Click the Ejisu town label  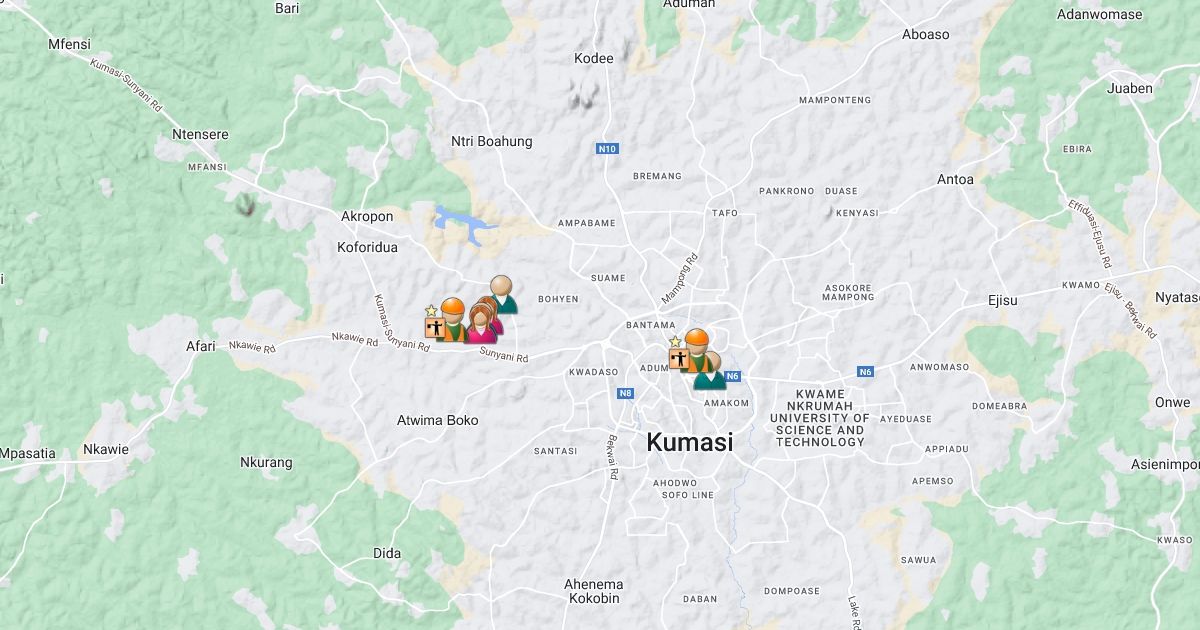click(1002, 300)
